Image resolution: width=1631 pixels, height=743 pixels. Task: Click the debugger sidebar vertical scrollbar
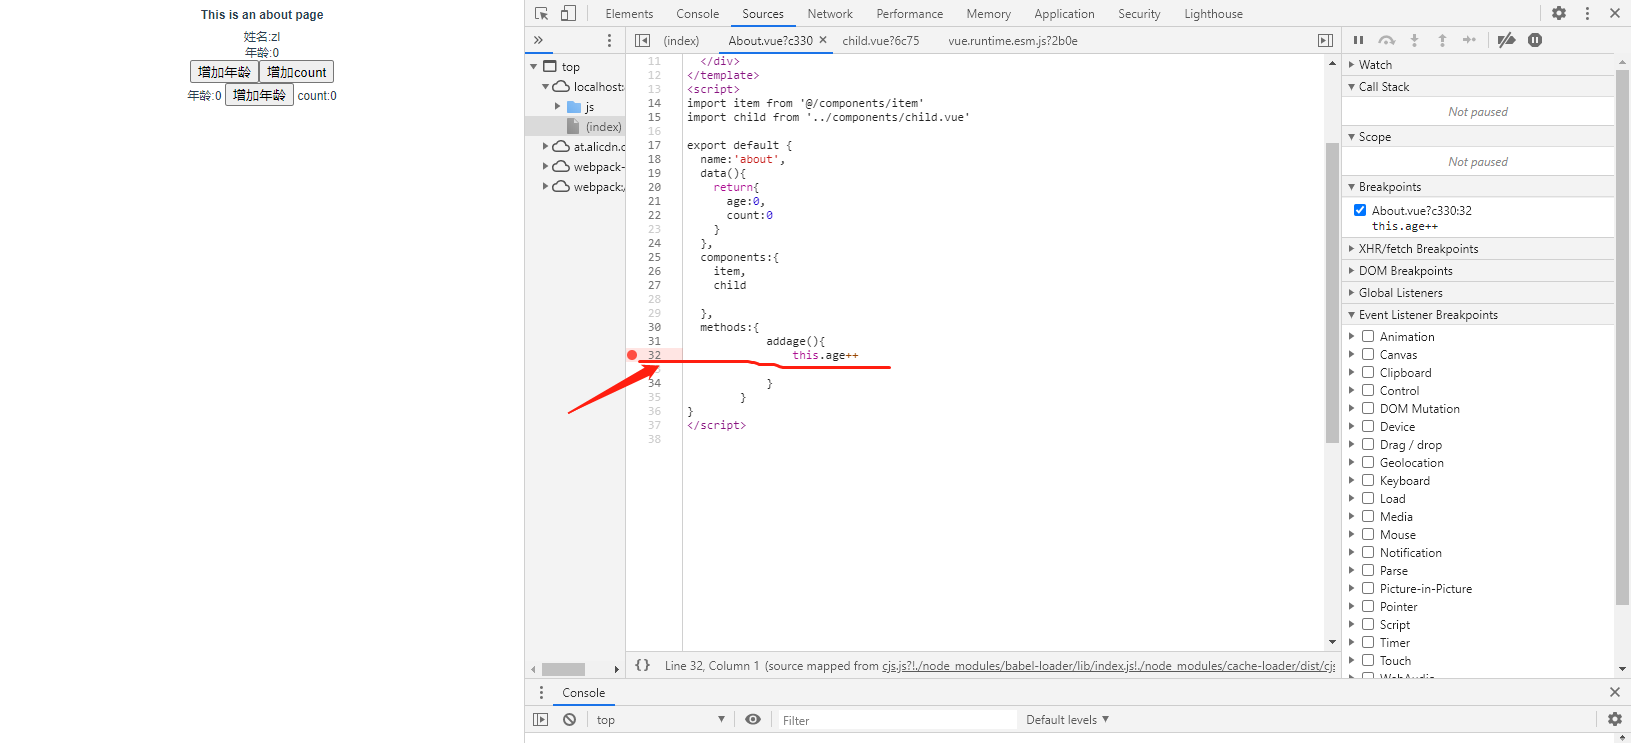click(1622, 338)
